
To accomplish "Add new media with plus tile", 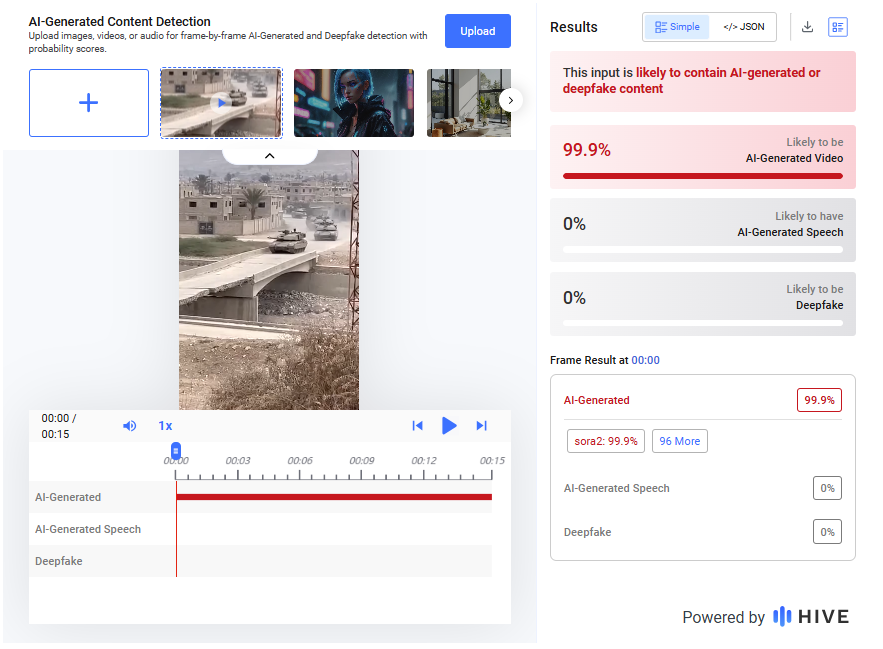I will [89, 103].
